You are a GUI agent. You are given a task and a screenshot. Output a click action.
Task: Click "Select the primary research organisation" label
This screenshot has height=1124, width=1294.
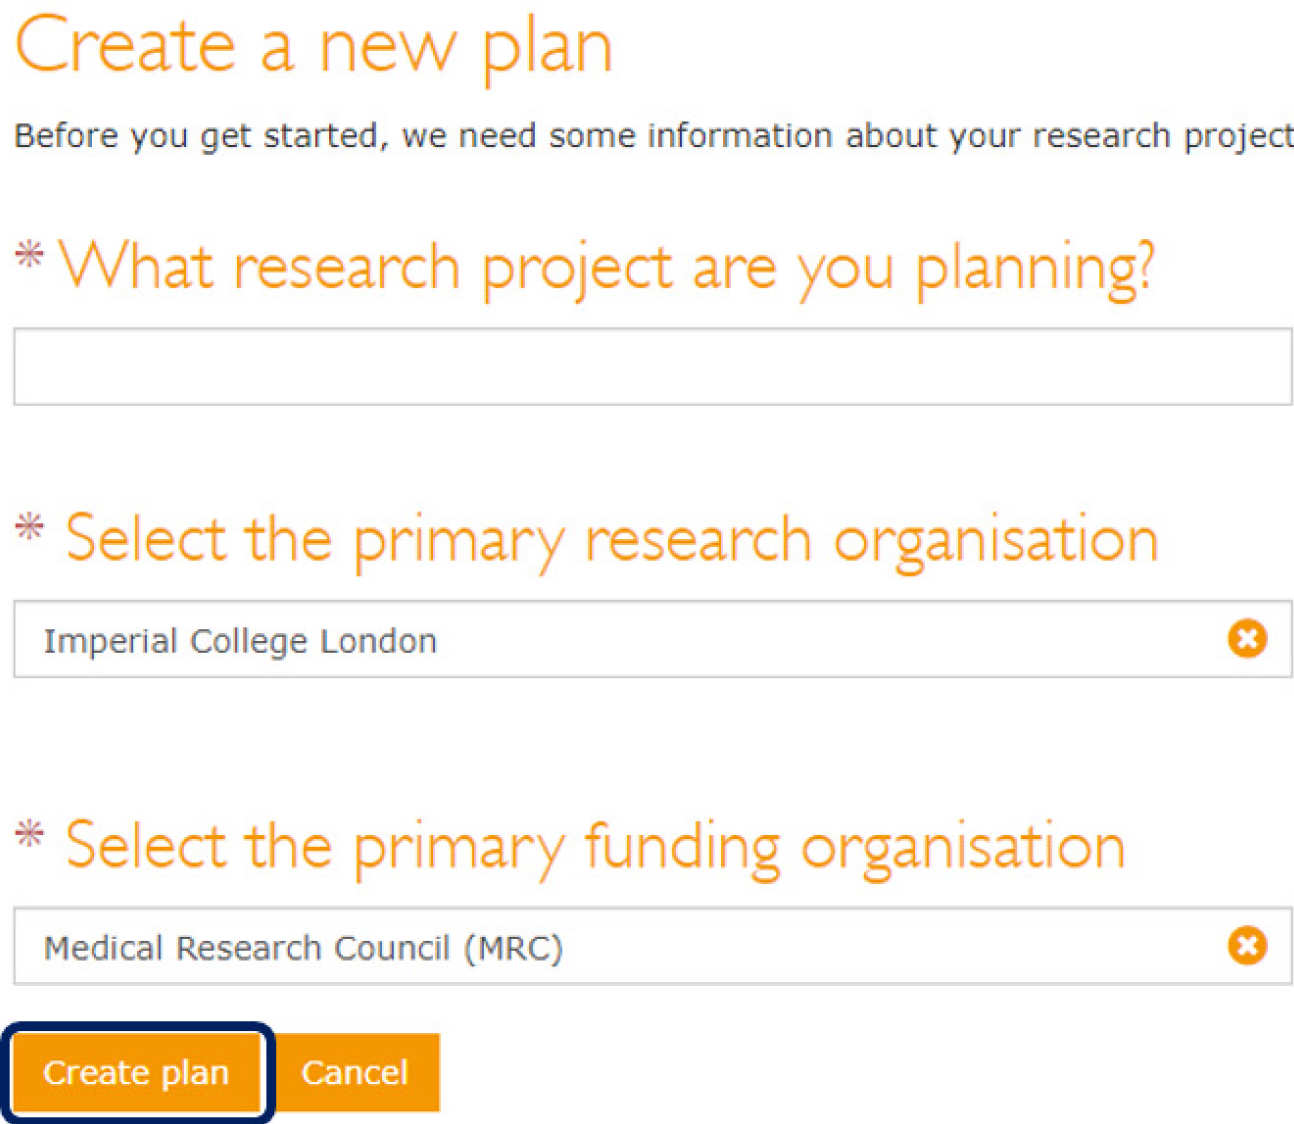click(611, 540)
